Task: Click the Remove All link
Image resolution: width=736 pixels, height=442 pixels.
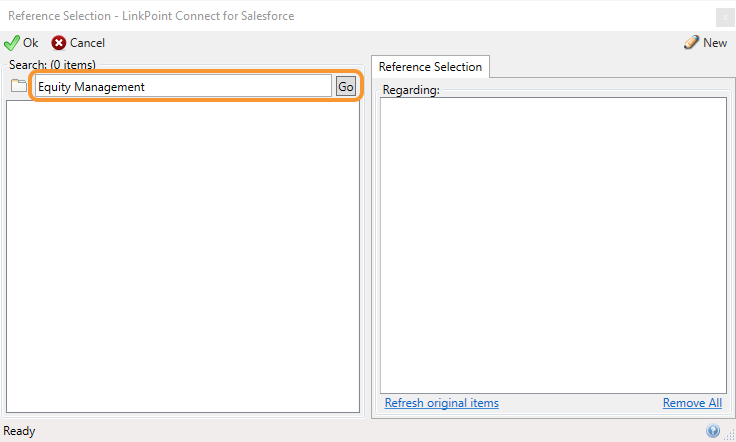Action: click(692, 403)
